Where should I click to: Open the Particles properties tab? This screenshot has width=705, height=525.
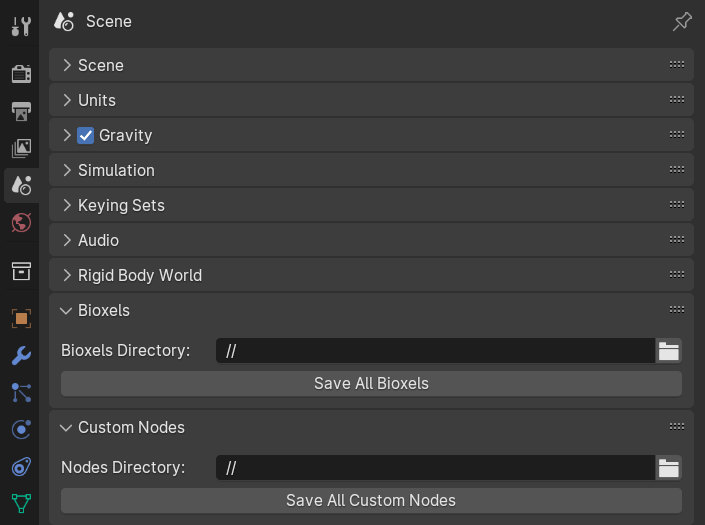pyautogui.click(x=21, y=392)
